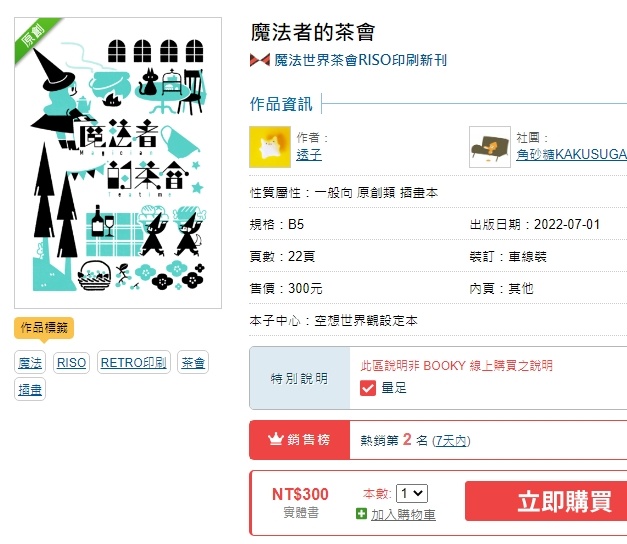This screenshot has width=627, height=544.
Task: Click the 加入購物車 link
Action: [x=403, y=514]
